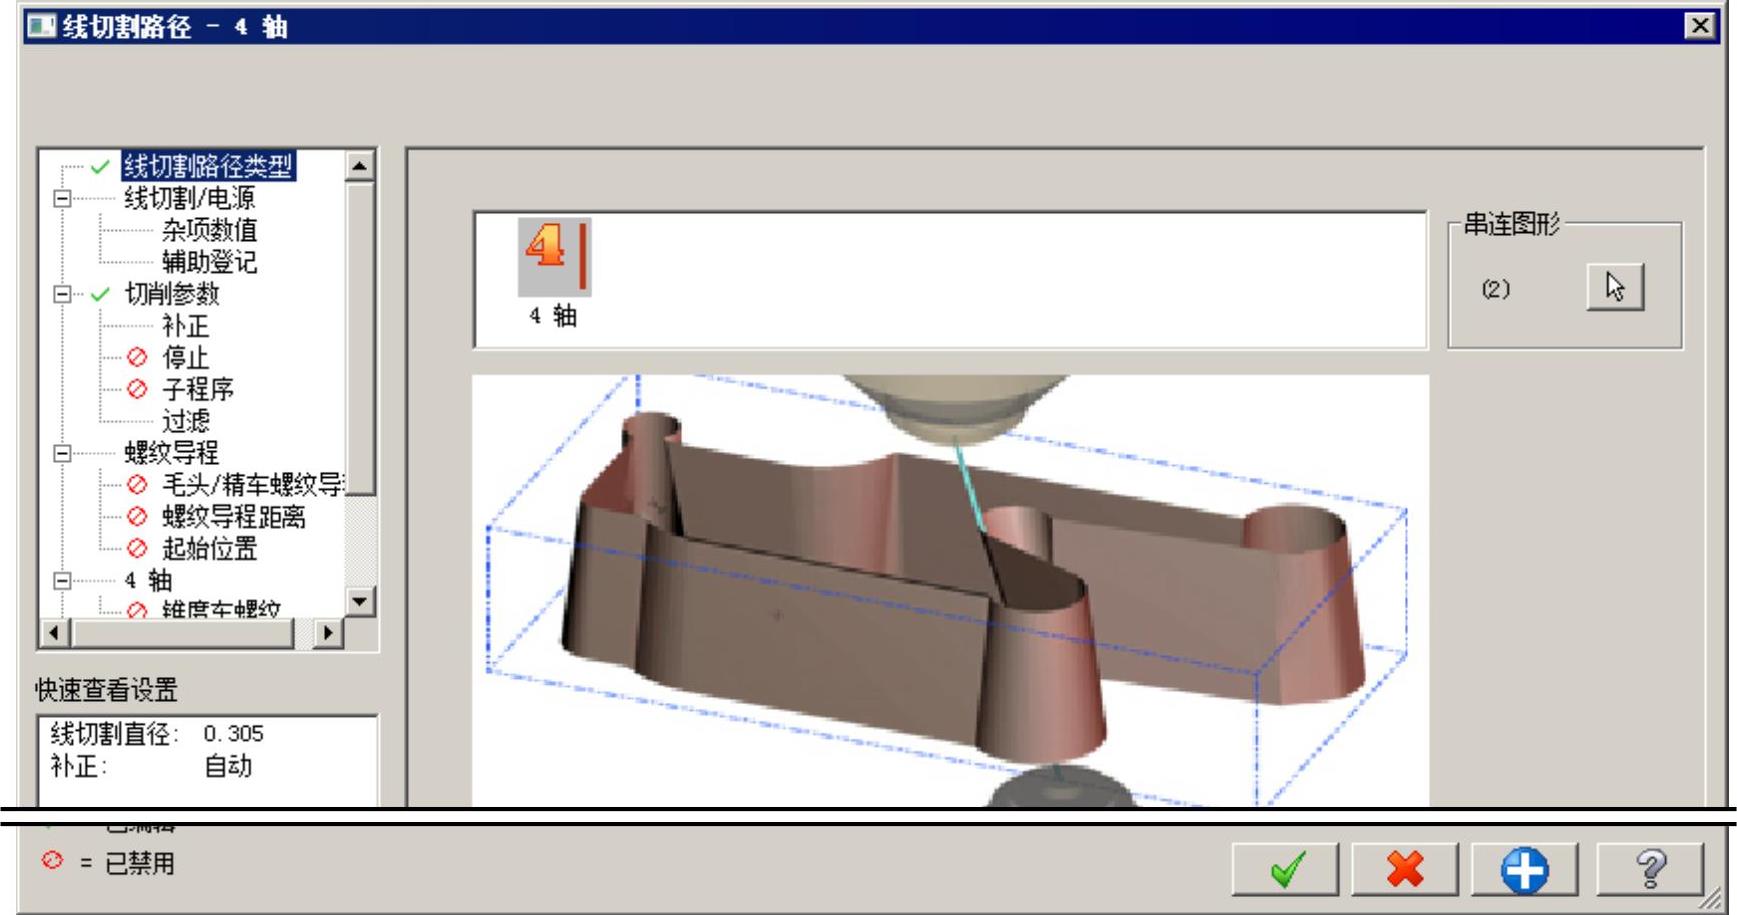Confirm with the green checkmark button
Viewport: 1737px width, 915px height.
click(1285, 868)
